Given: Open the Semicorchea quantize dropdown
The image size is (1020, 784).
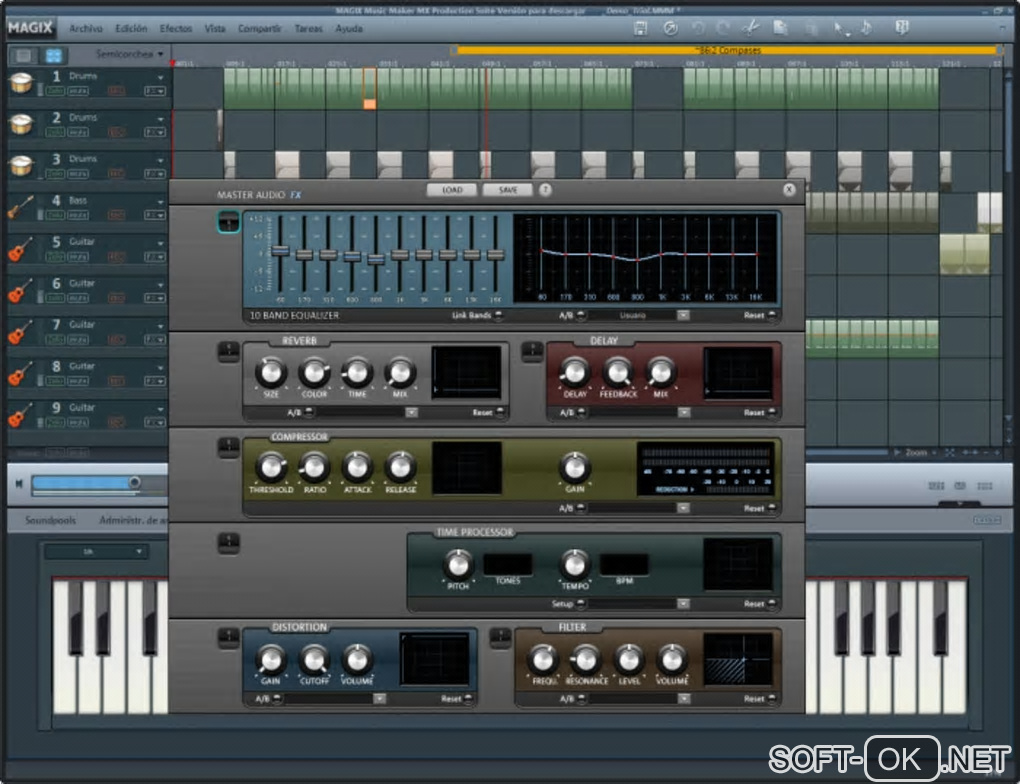Looking at the screenshot, I should tap(130, 54).
